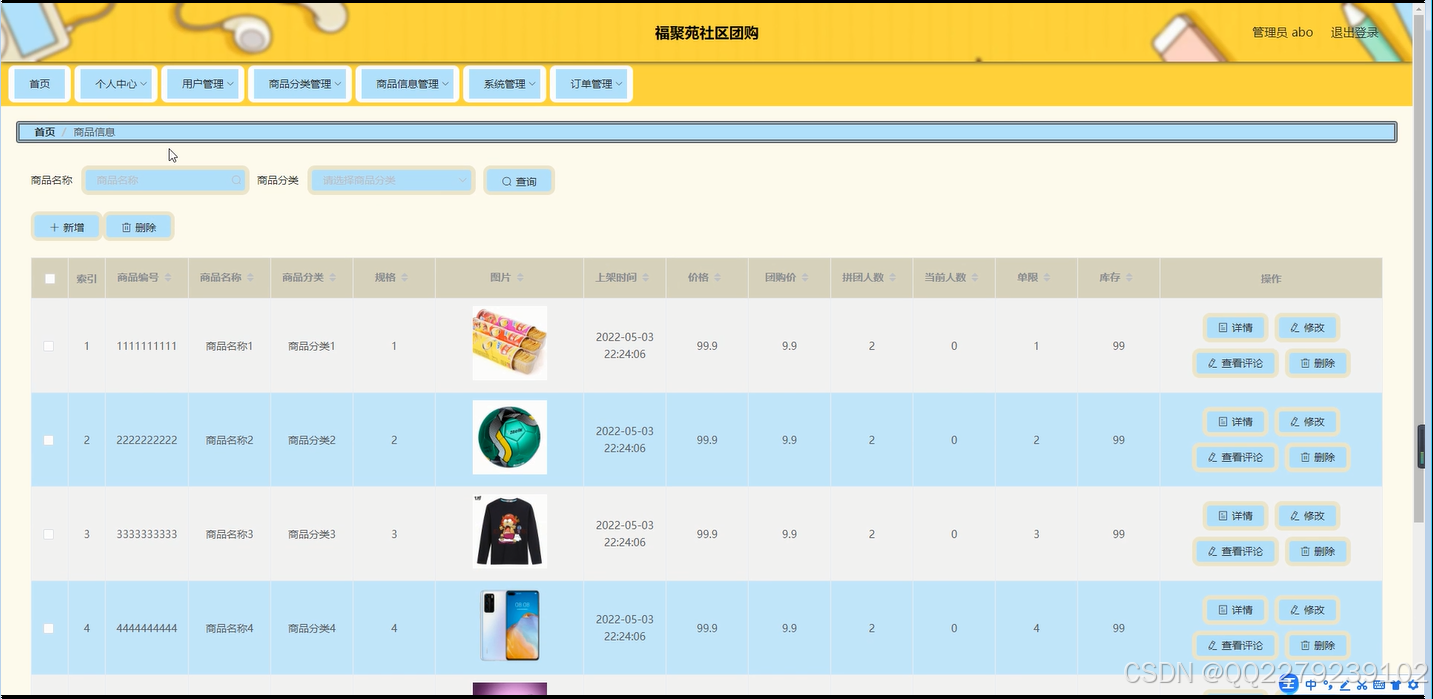Viewport: 1433px width, 699px height.
Task: Click the magnifier icon inside 商品名称 field
Action: (236, 180)
